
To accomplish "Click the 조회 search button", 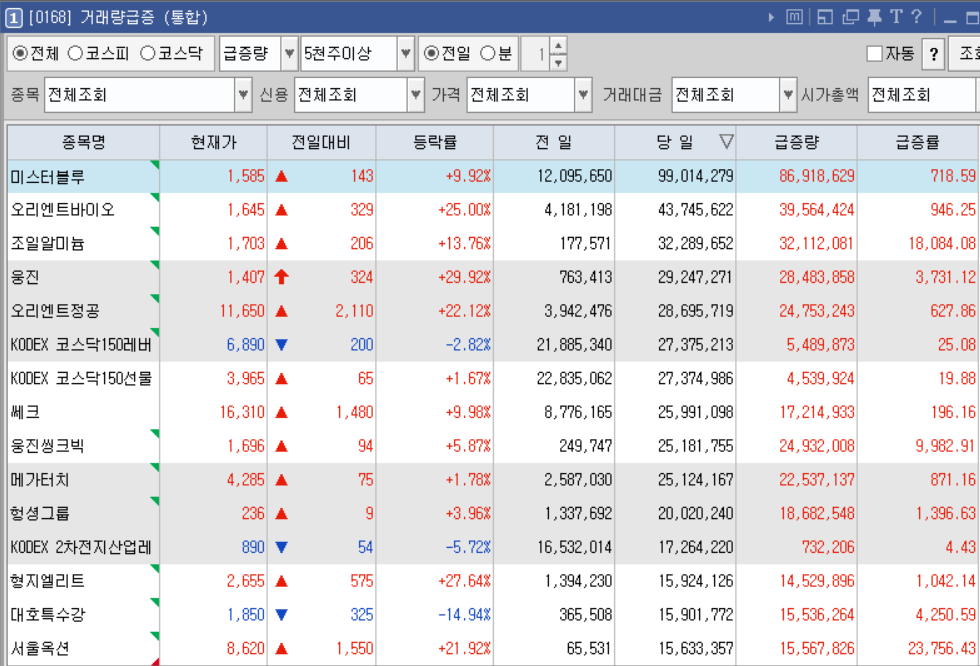I will [965, 54].
